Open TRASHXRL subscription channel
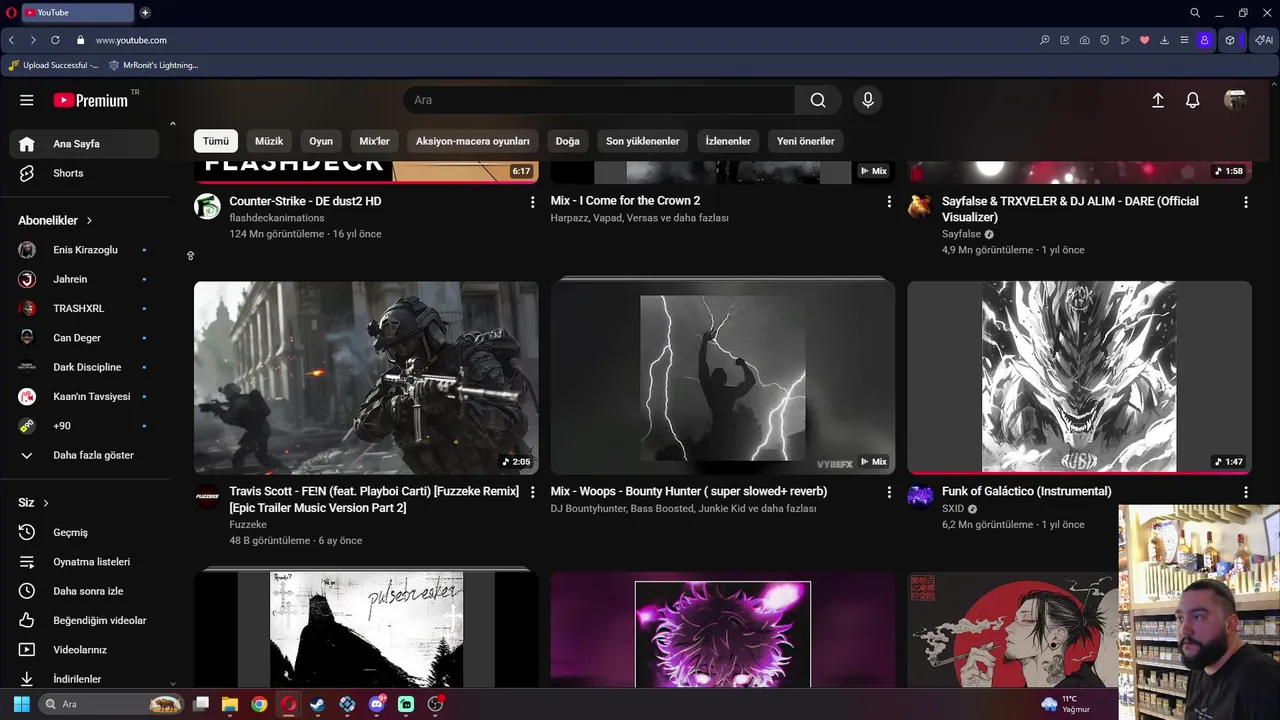 click(84, 308)
